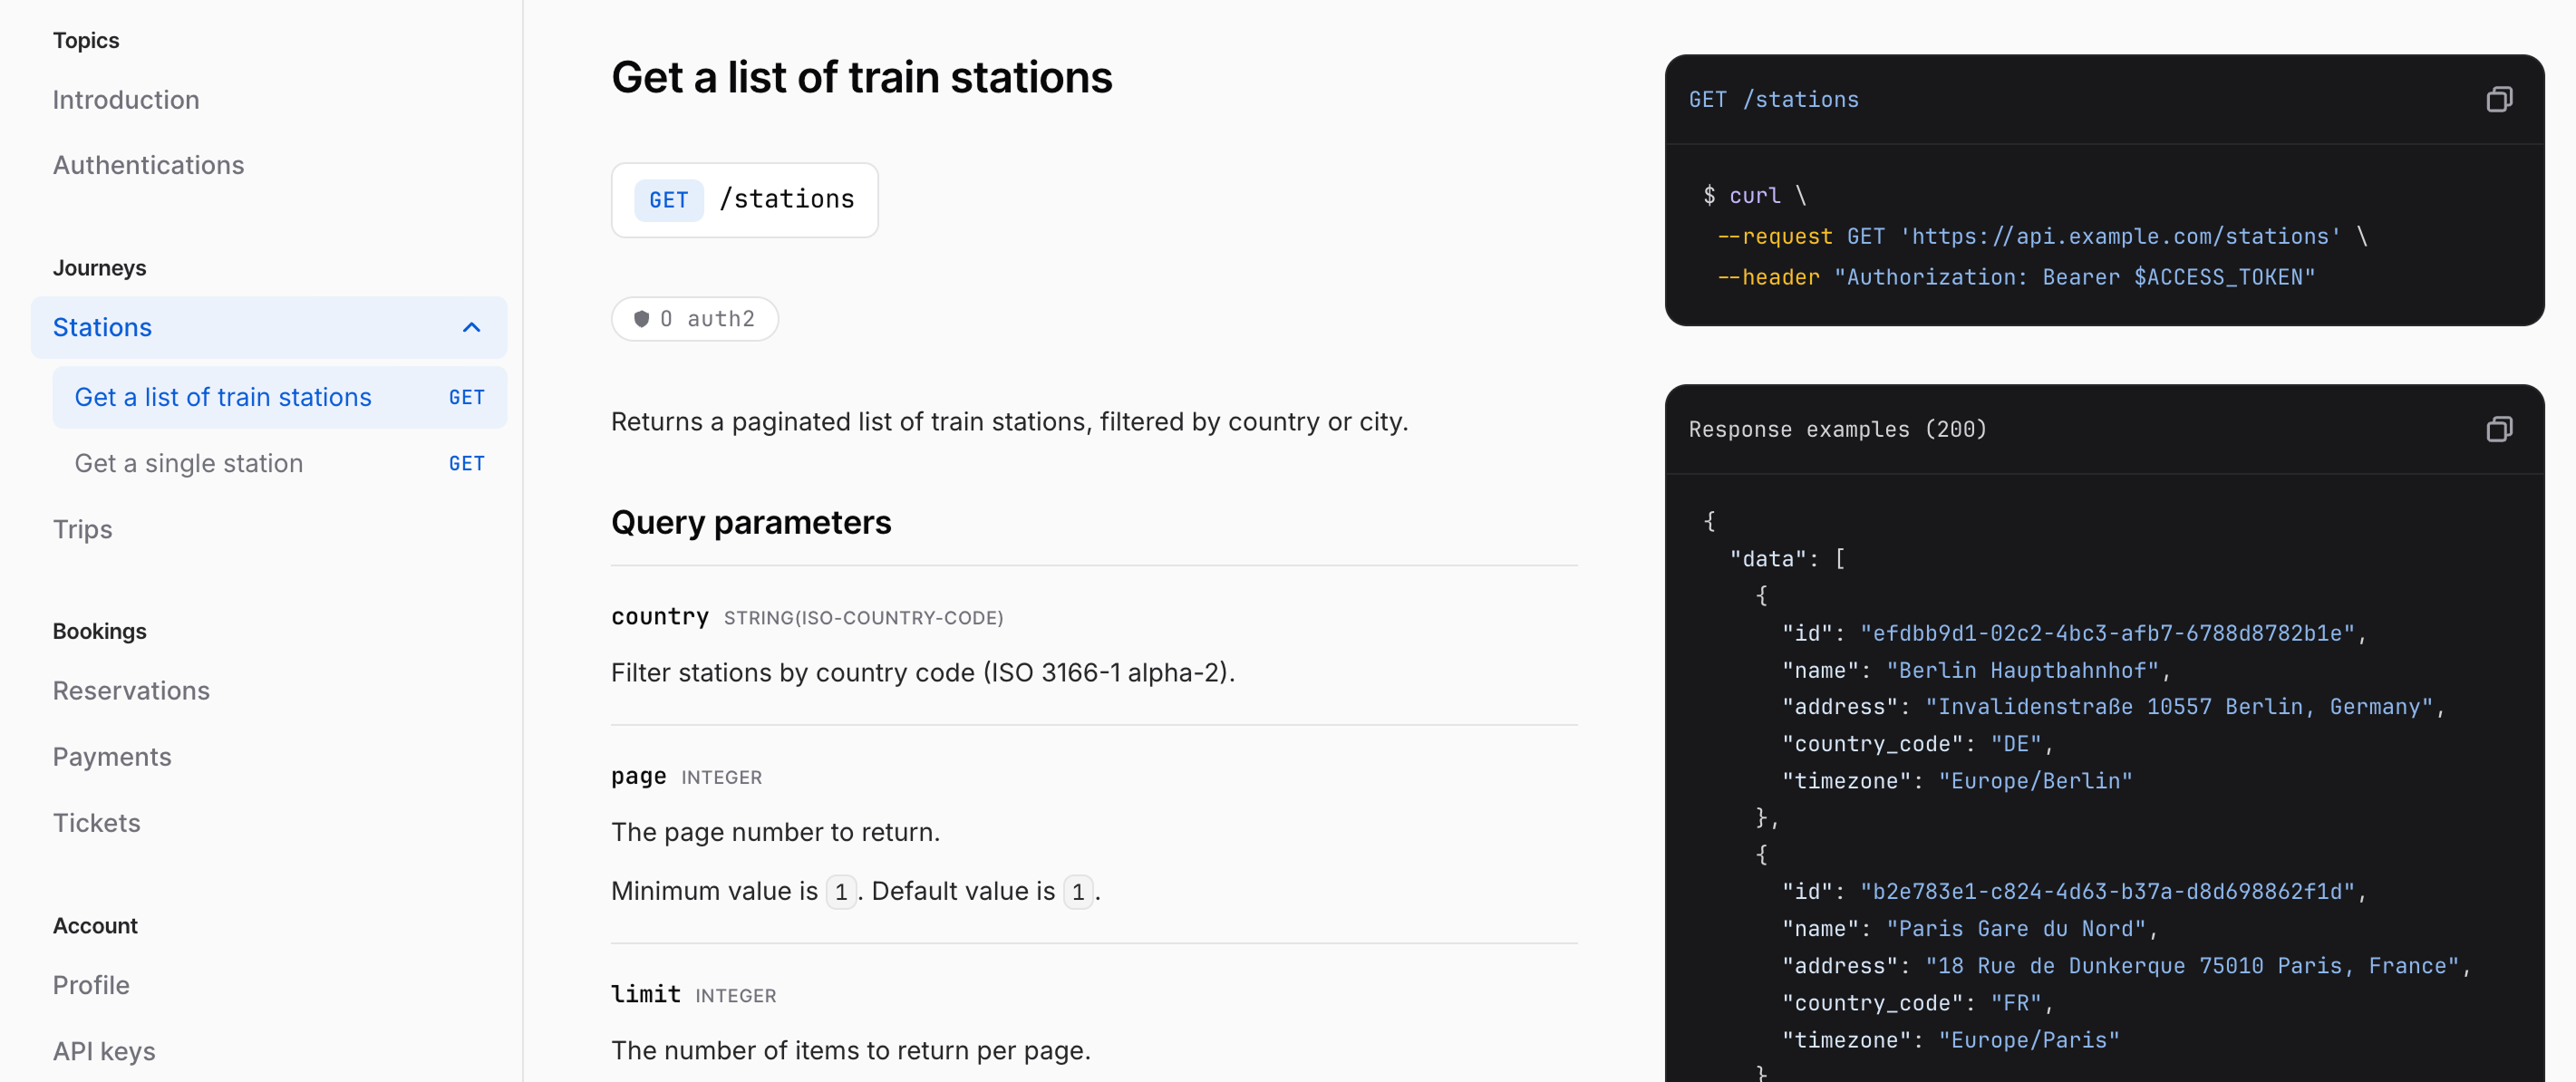The image size is (2576, 1082).
Task: Click the 'limit' parameter name
Action: coord(646,994)
